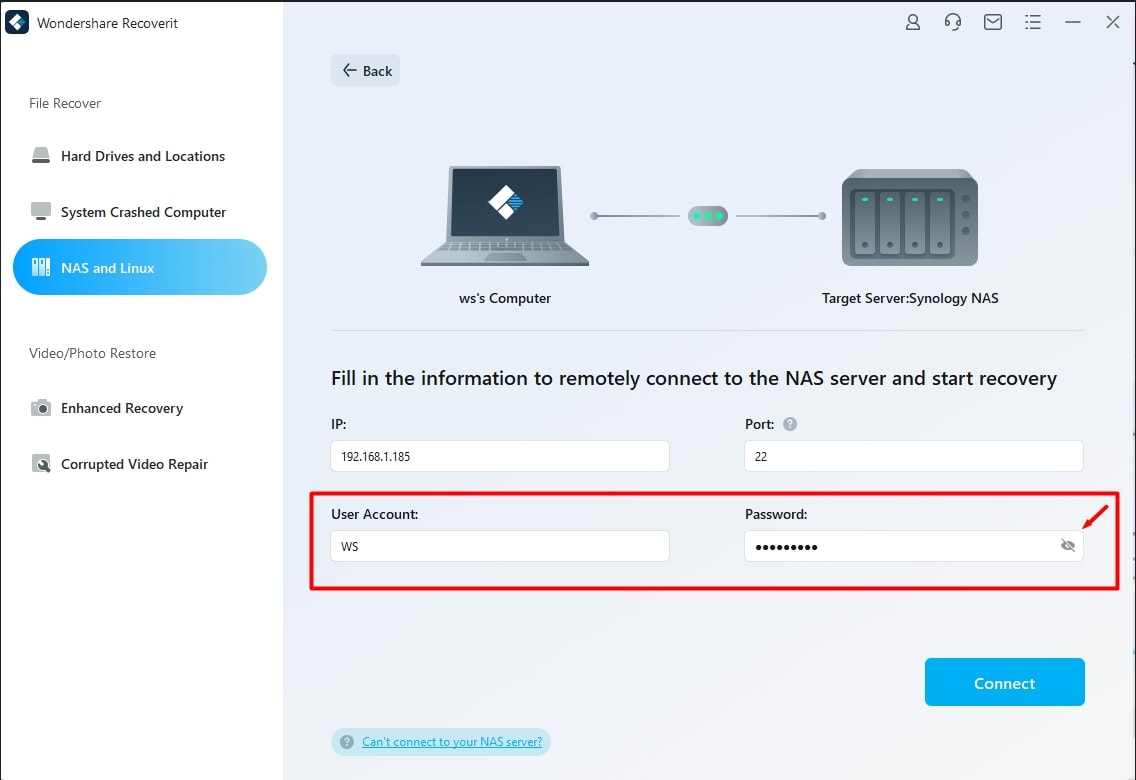
Task: Open the user account profile icon
Action: click(913, 22)
